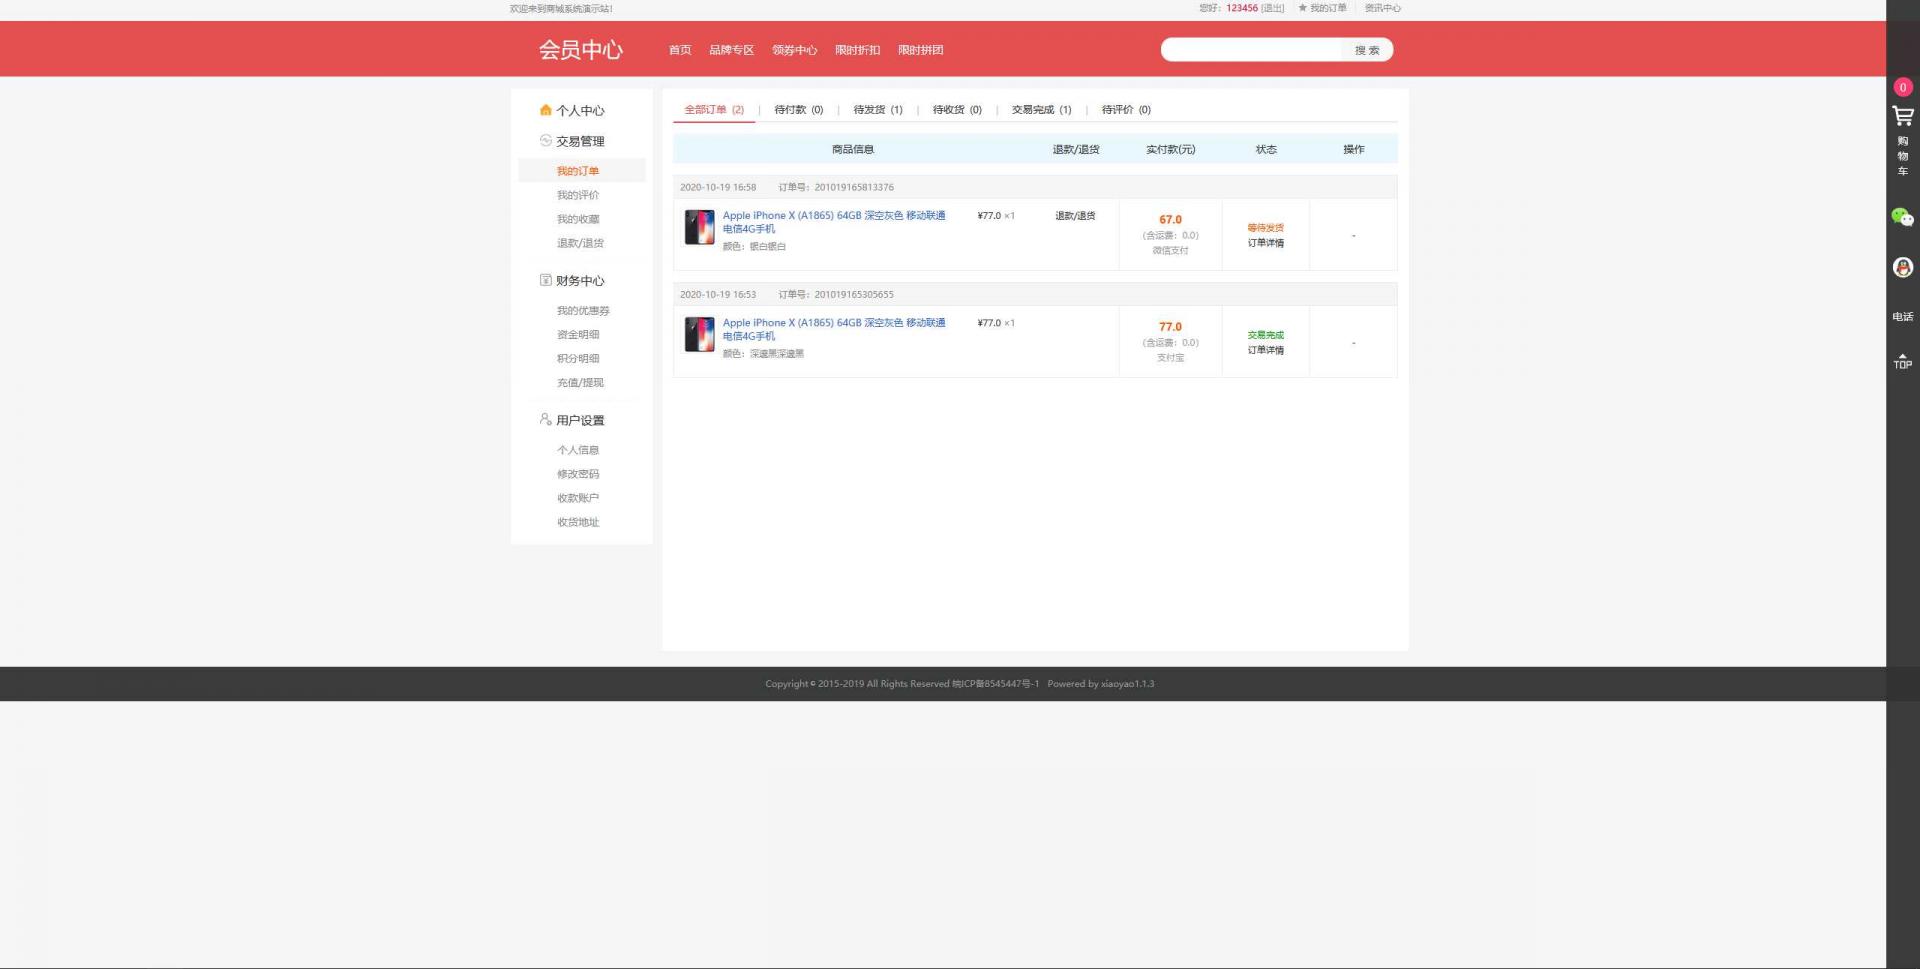This screenshot has width=1920, height=969.
Task: Click the cart count badge showing 0
Action: coord(1902,87)
